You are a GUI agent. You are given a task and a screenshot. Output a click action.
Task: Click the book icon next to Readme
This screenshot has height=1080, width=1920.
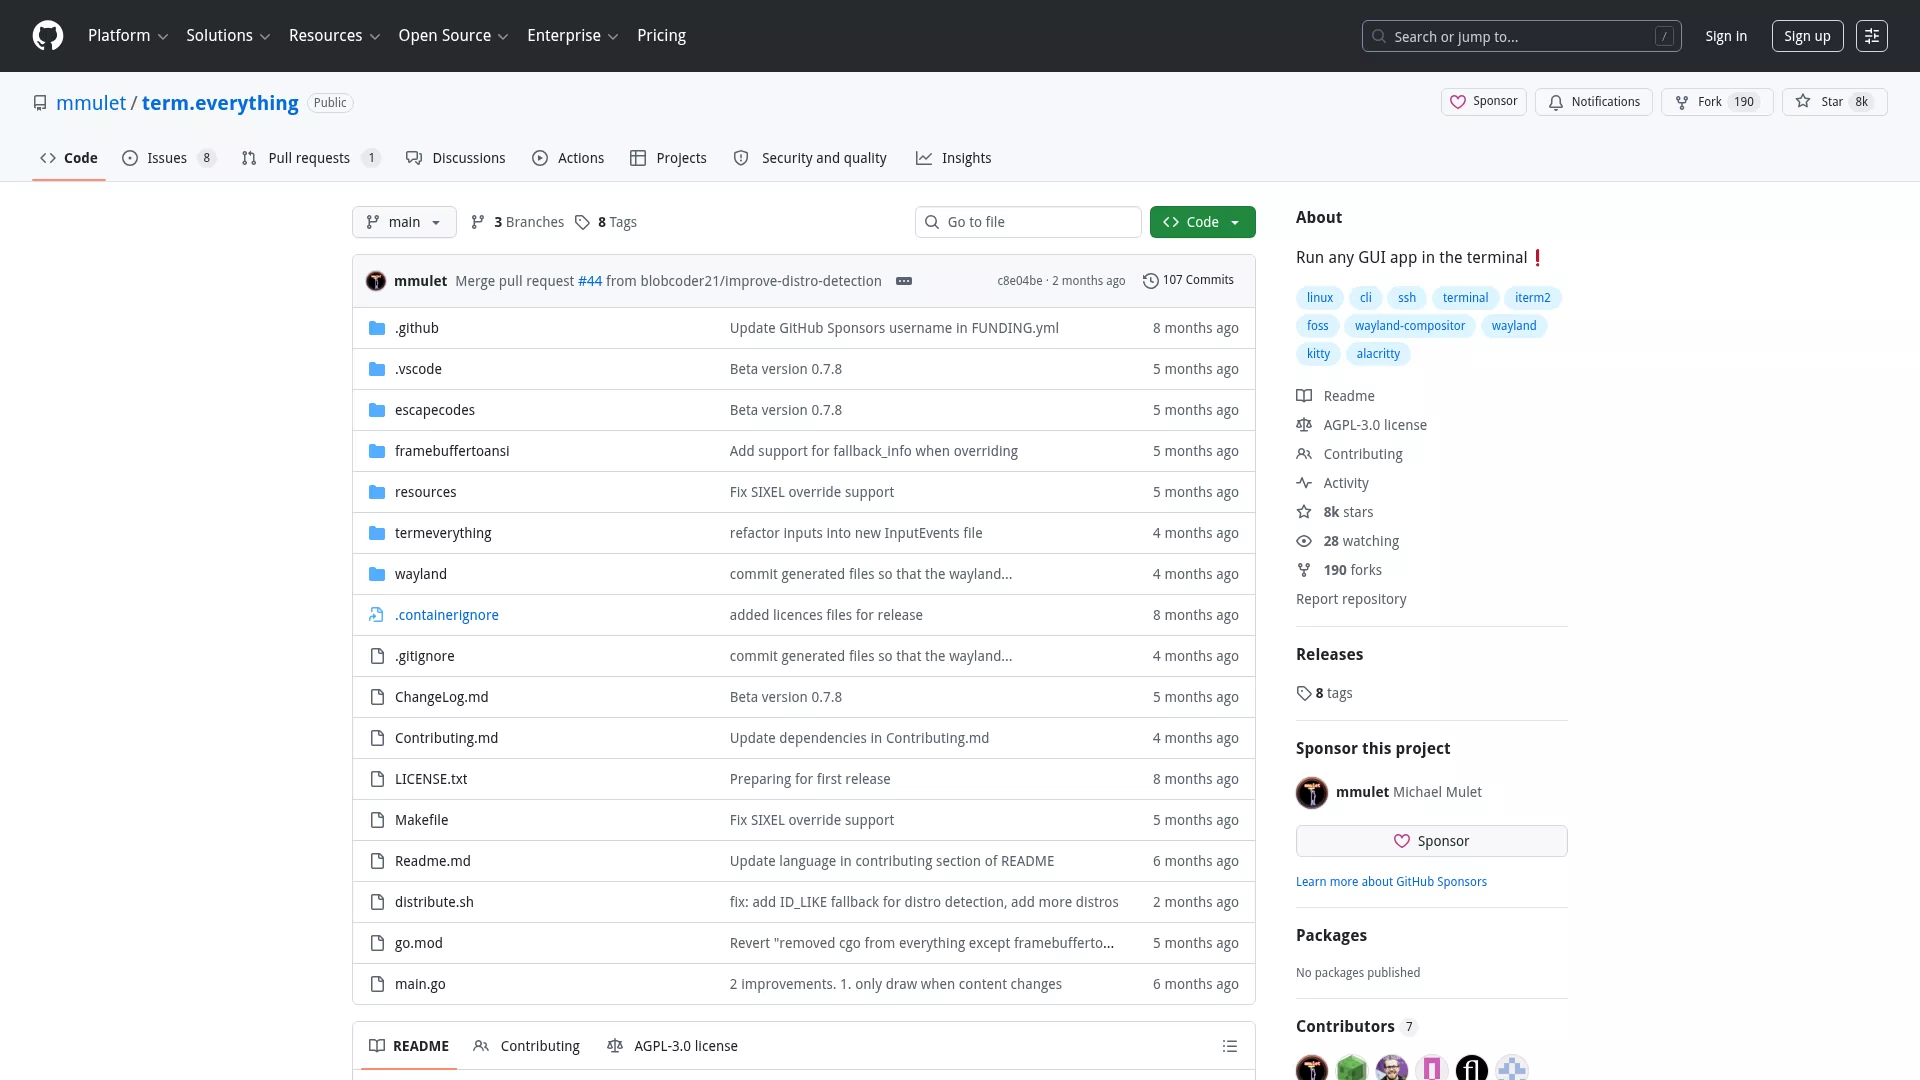(x=1304, y=396)
